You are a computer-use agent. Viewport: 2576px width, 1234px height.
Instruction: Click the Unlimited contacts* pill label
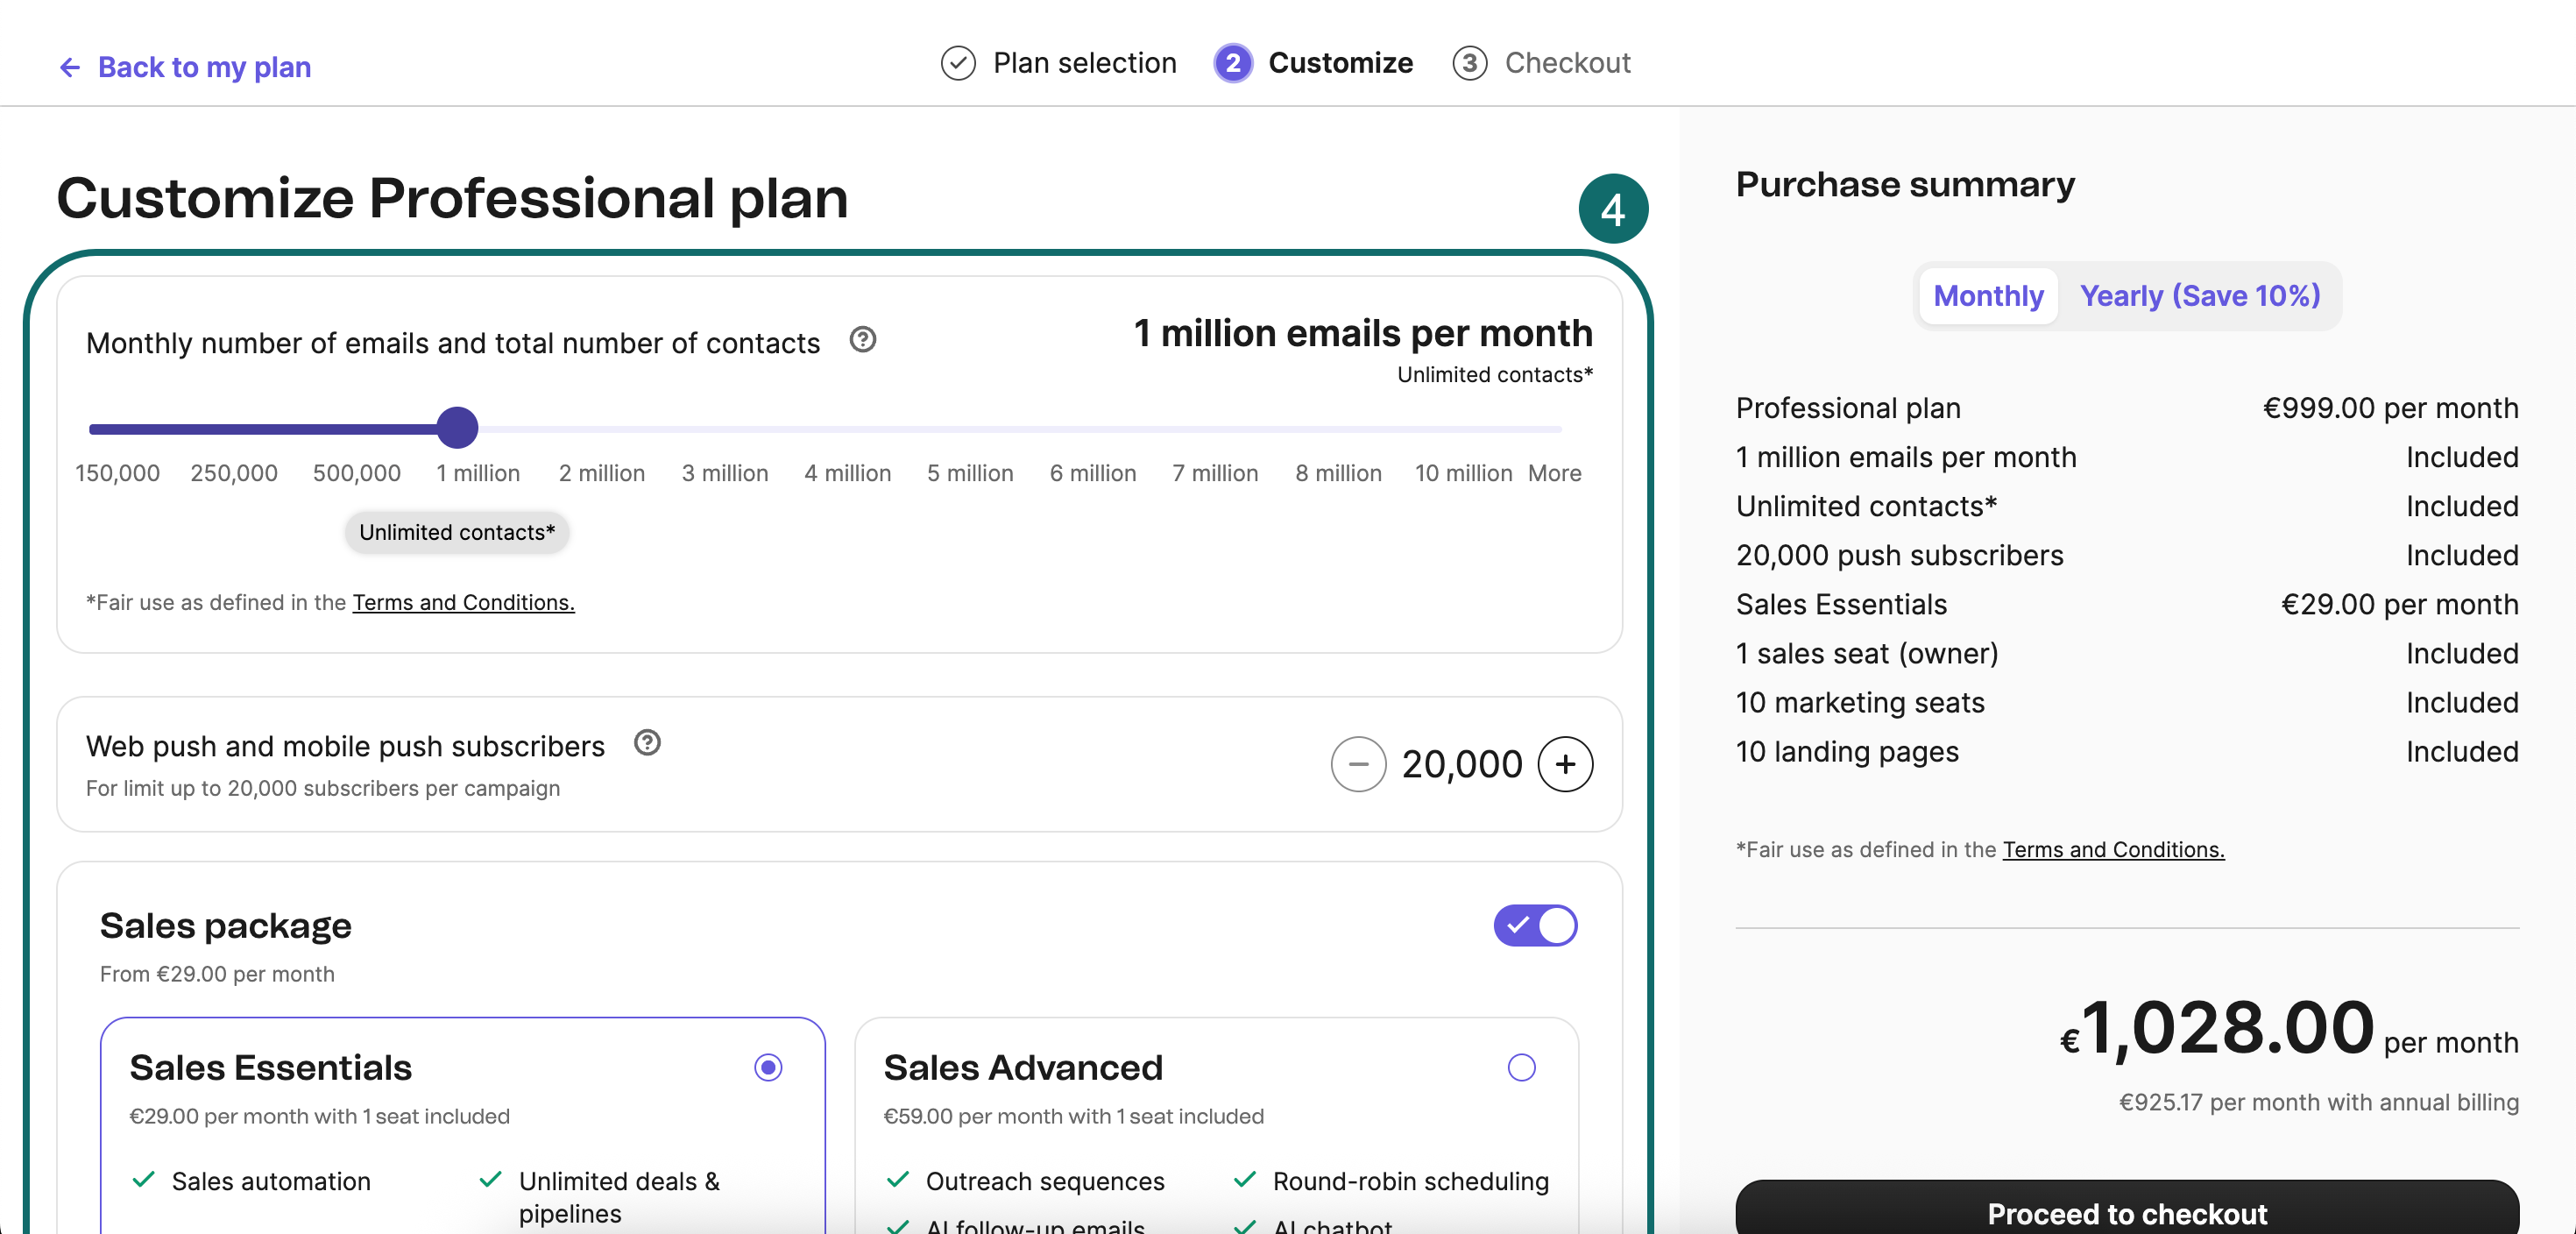457,532
